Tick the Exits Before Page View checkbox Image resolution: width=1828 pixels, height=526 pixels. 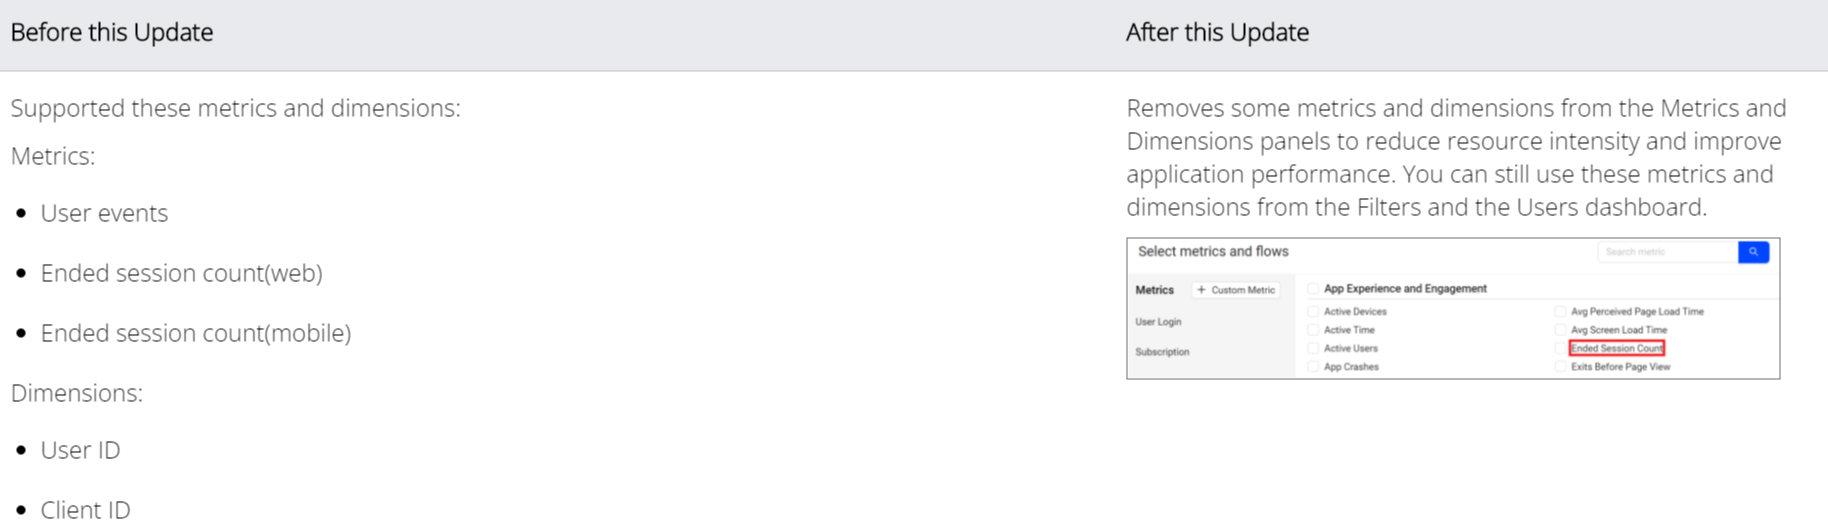[x=1560, y=367]
